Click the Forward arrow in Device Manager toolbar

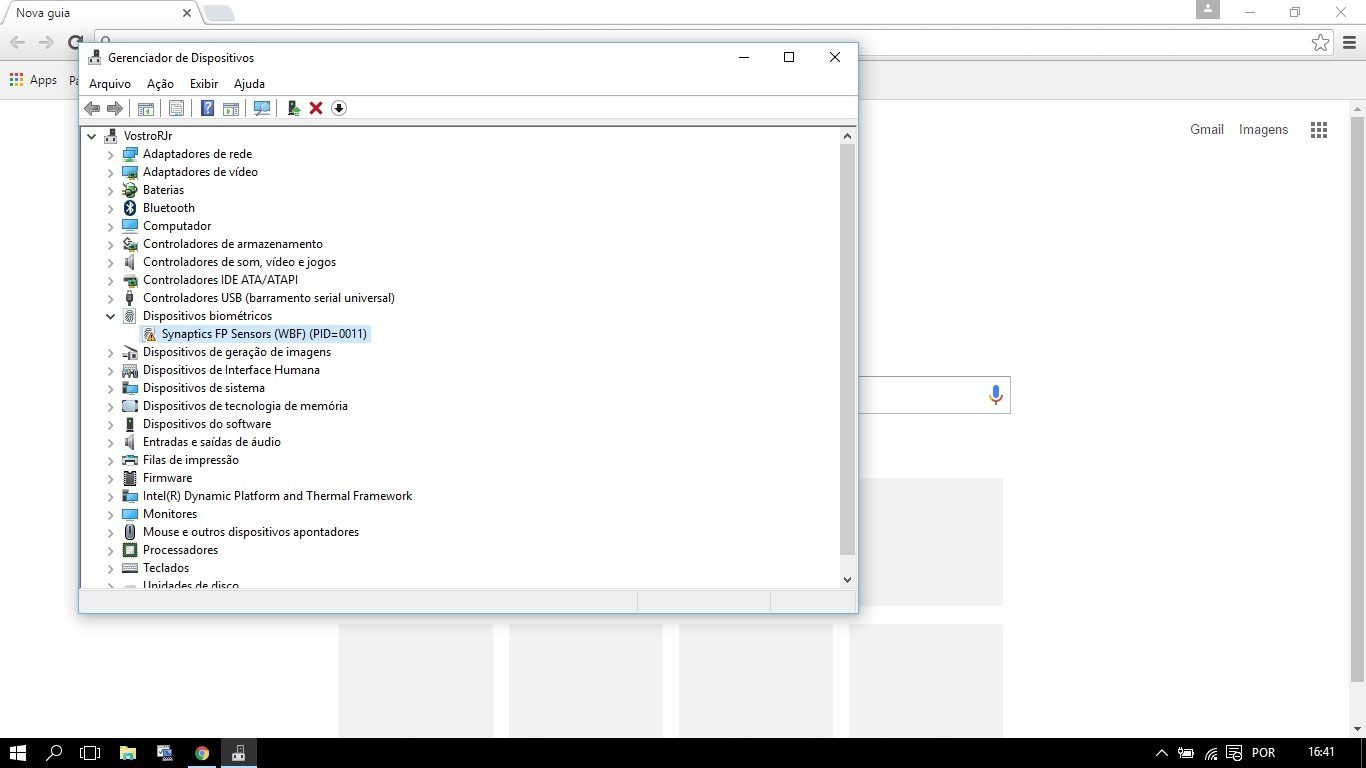[x=115, y=108]
